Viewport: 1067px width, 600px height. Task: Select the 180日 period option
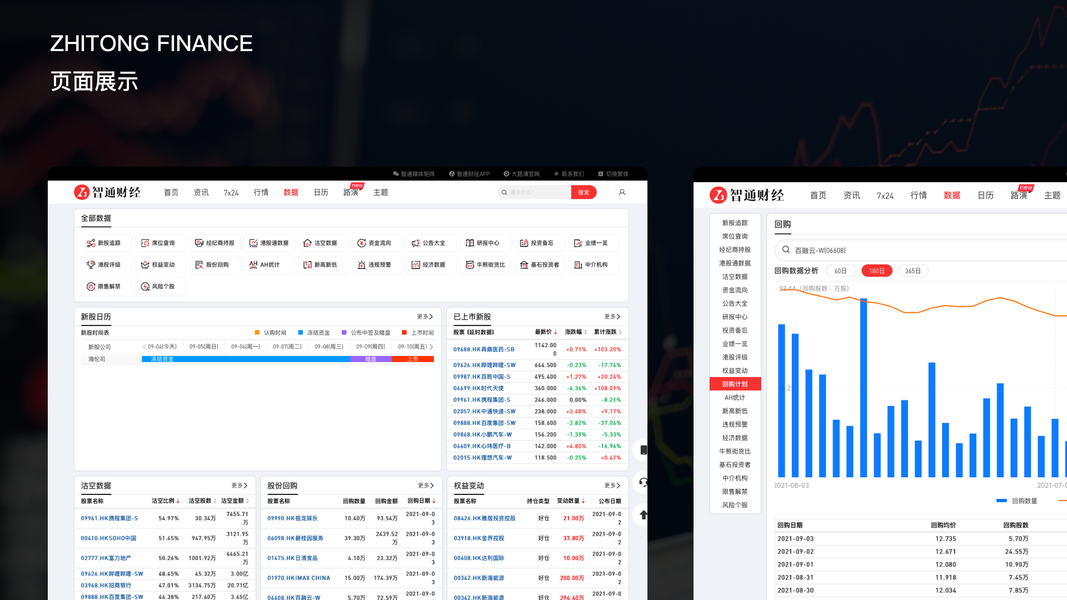(x=876, y=271)
